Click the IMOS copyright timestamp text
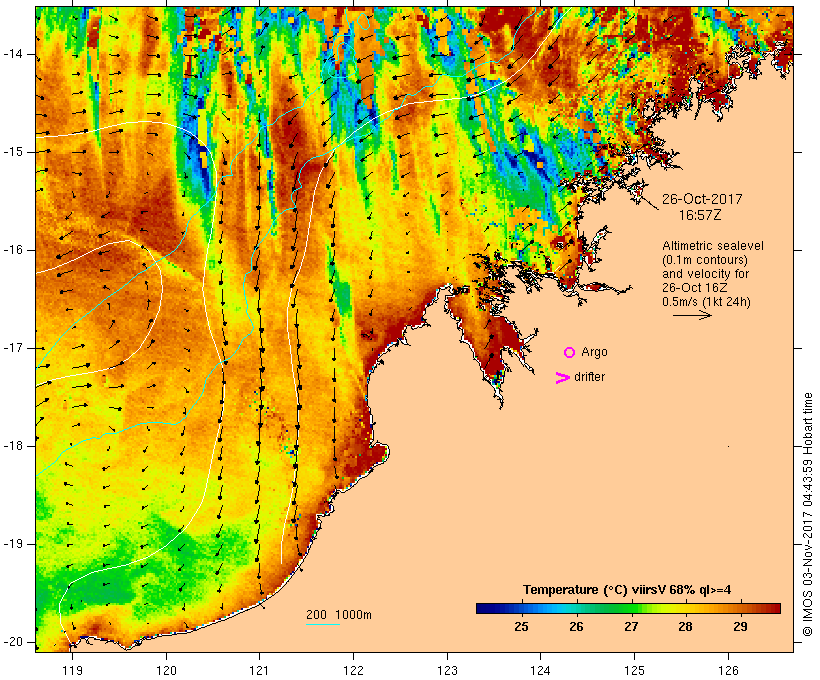The height and width of the screenshot is (680, 820). (x=807, y=514)
